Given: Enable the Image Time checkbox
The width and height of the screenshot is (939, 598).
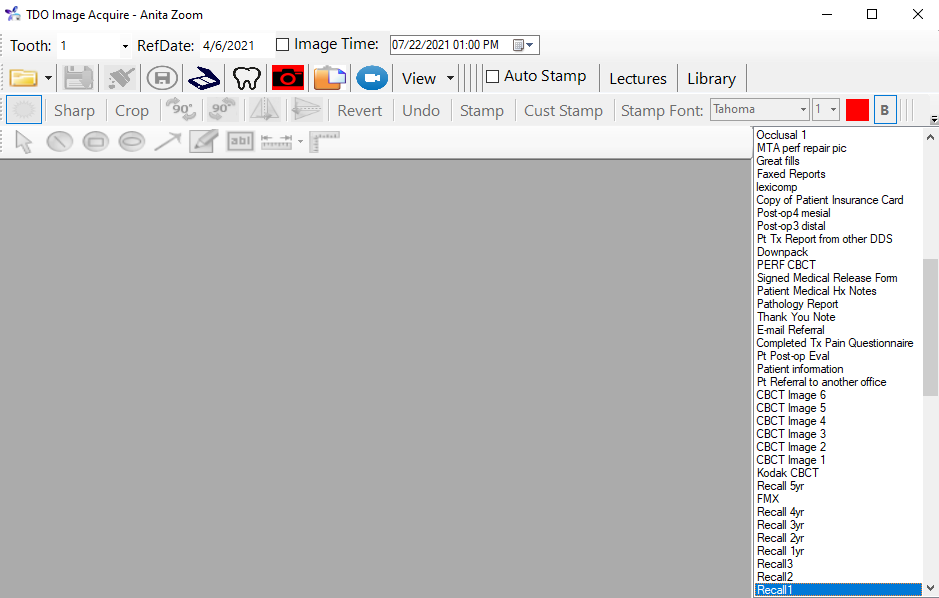Looking at the screenshot, I should tap(282, 45).
